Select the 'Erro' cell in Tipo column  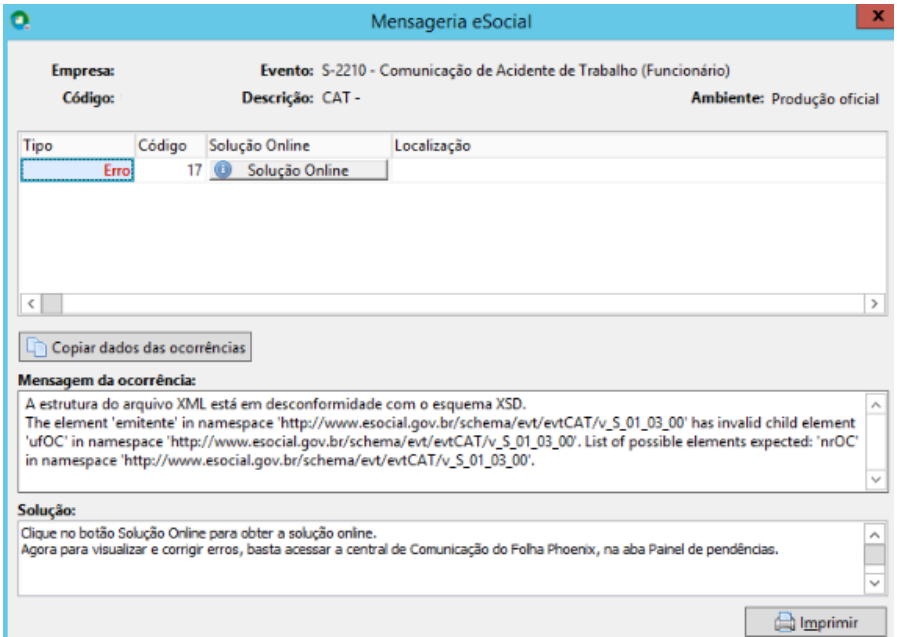pyautogui.click(x=77, y=170)
